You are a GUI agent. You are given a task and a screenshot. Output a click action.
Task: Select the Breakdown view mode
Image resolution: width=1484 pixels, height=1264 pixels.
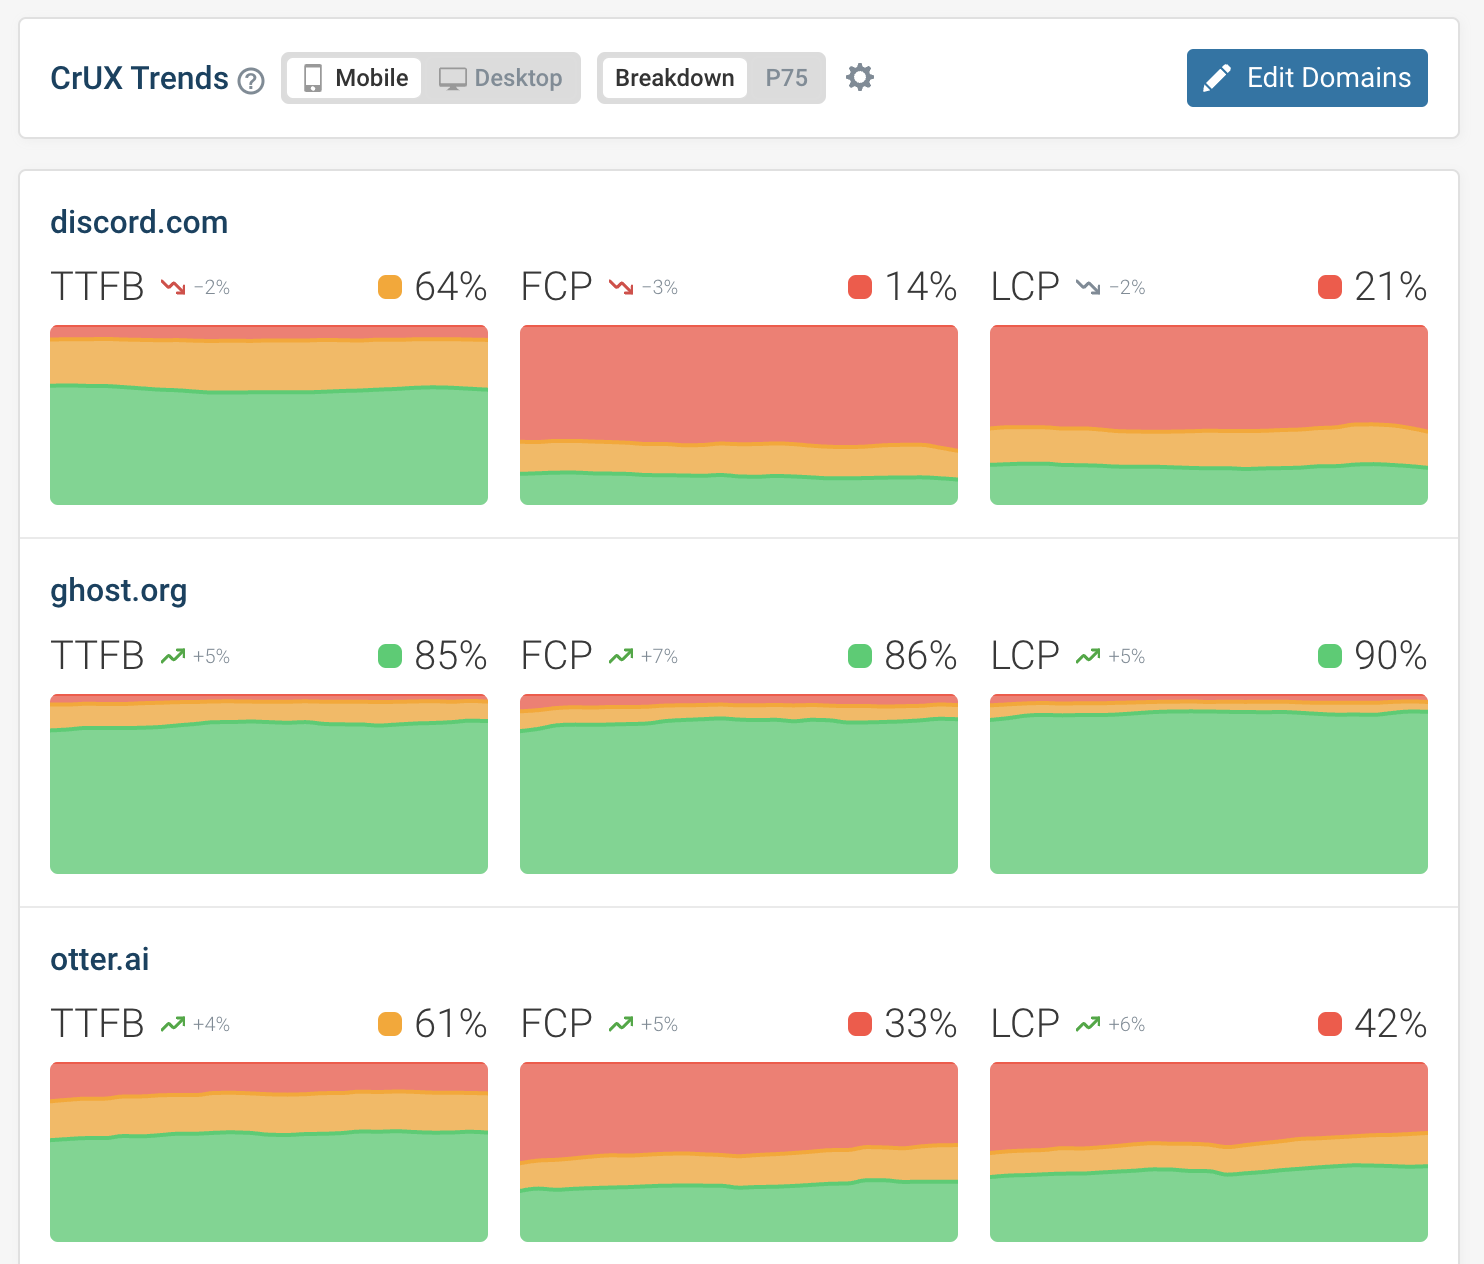click(675, 78)
